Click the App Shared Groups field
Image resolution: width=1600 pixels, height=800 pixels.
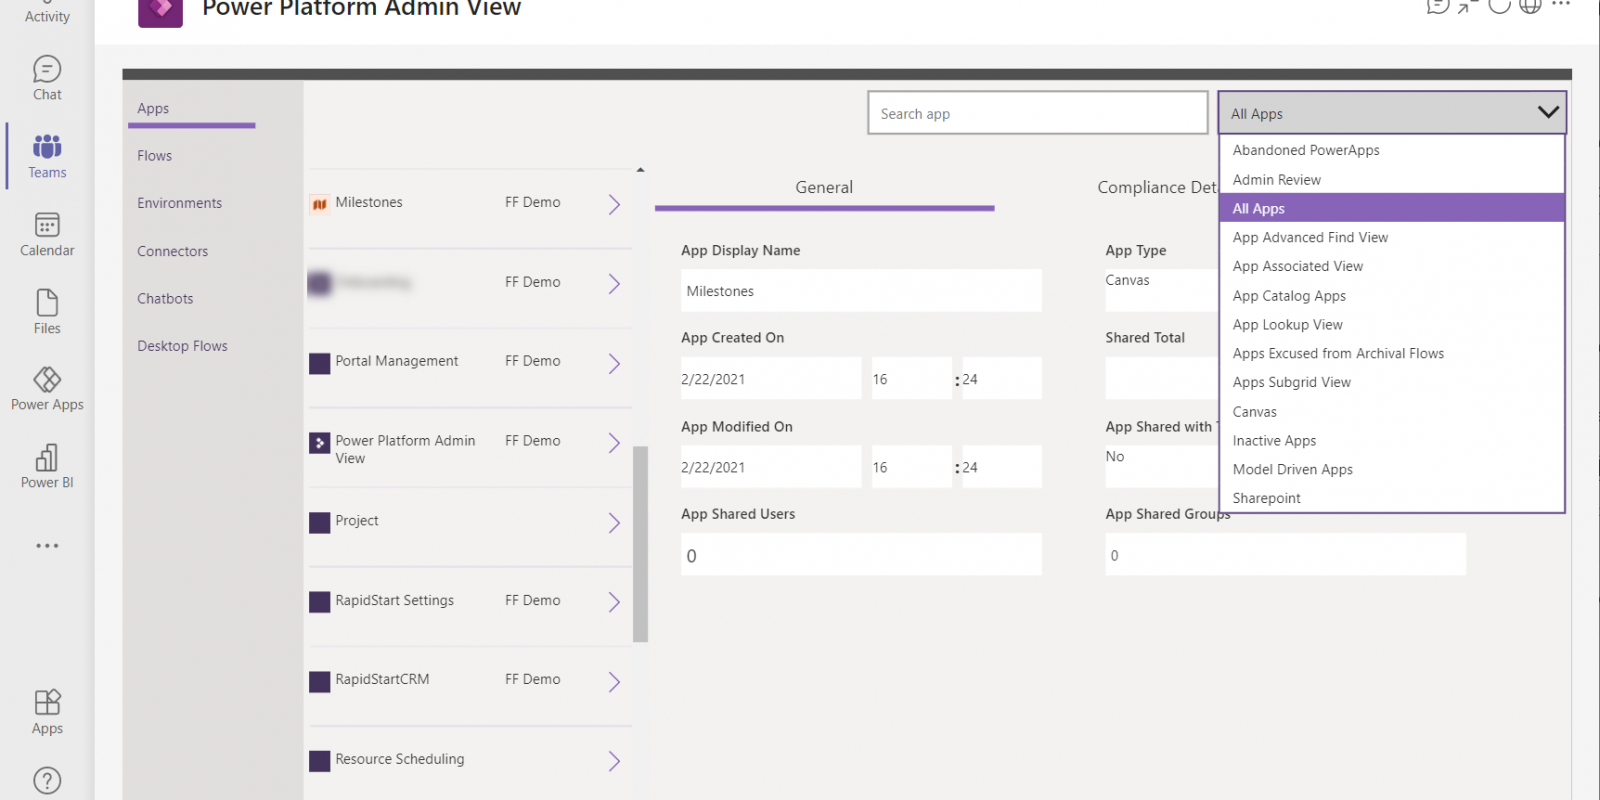[1285, 554]
